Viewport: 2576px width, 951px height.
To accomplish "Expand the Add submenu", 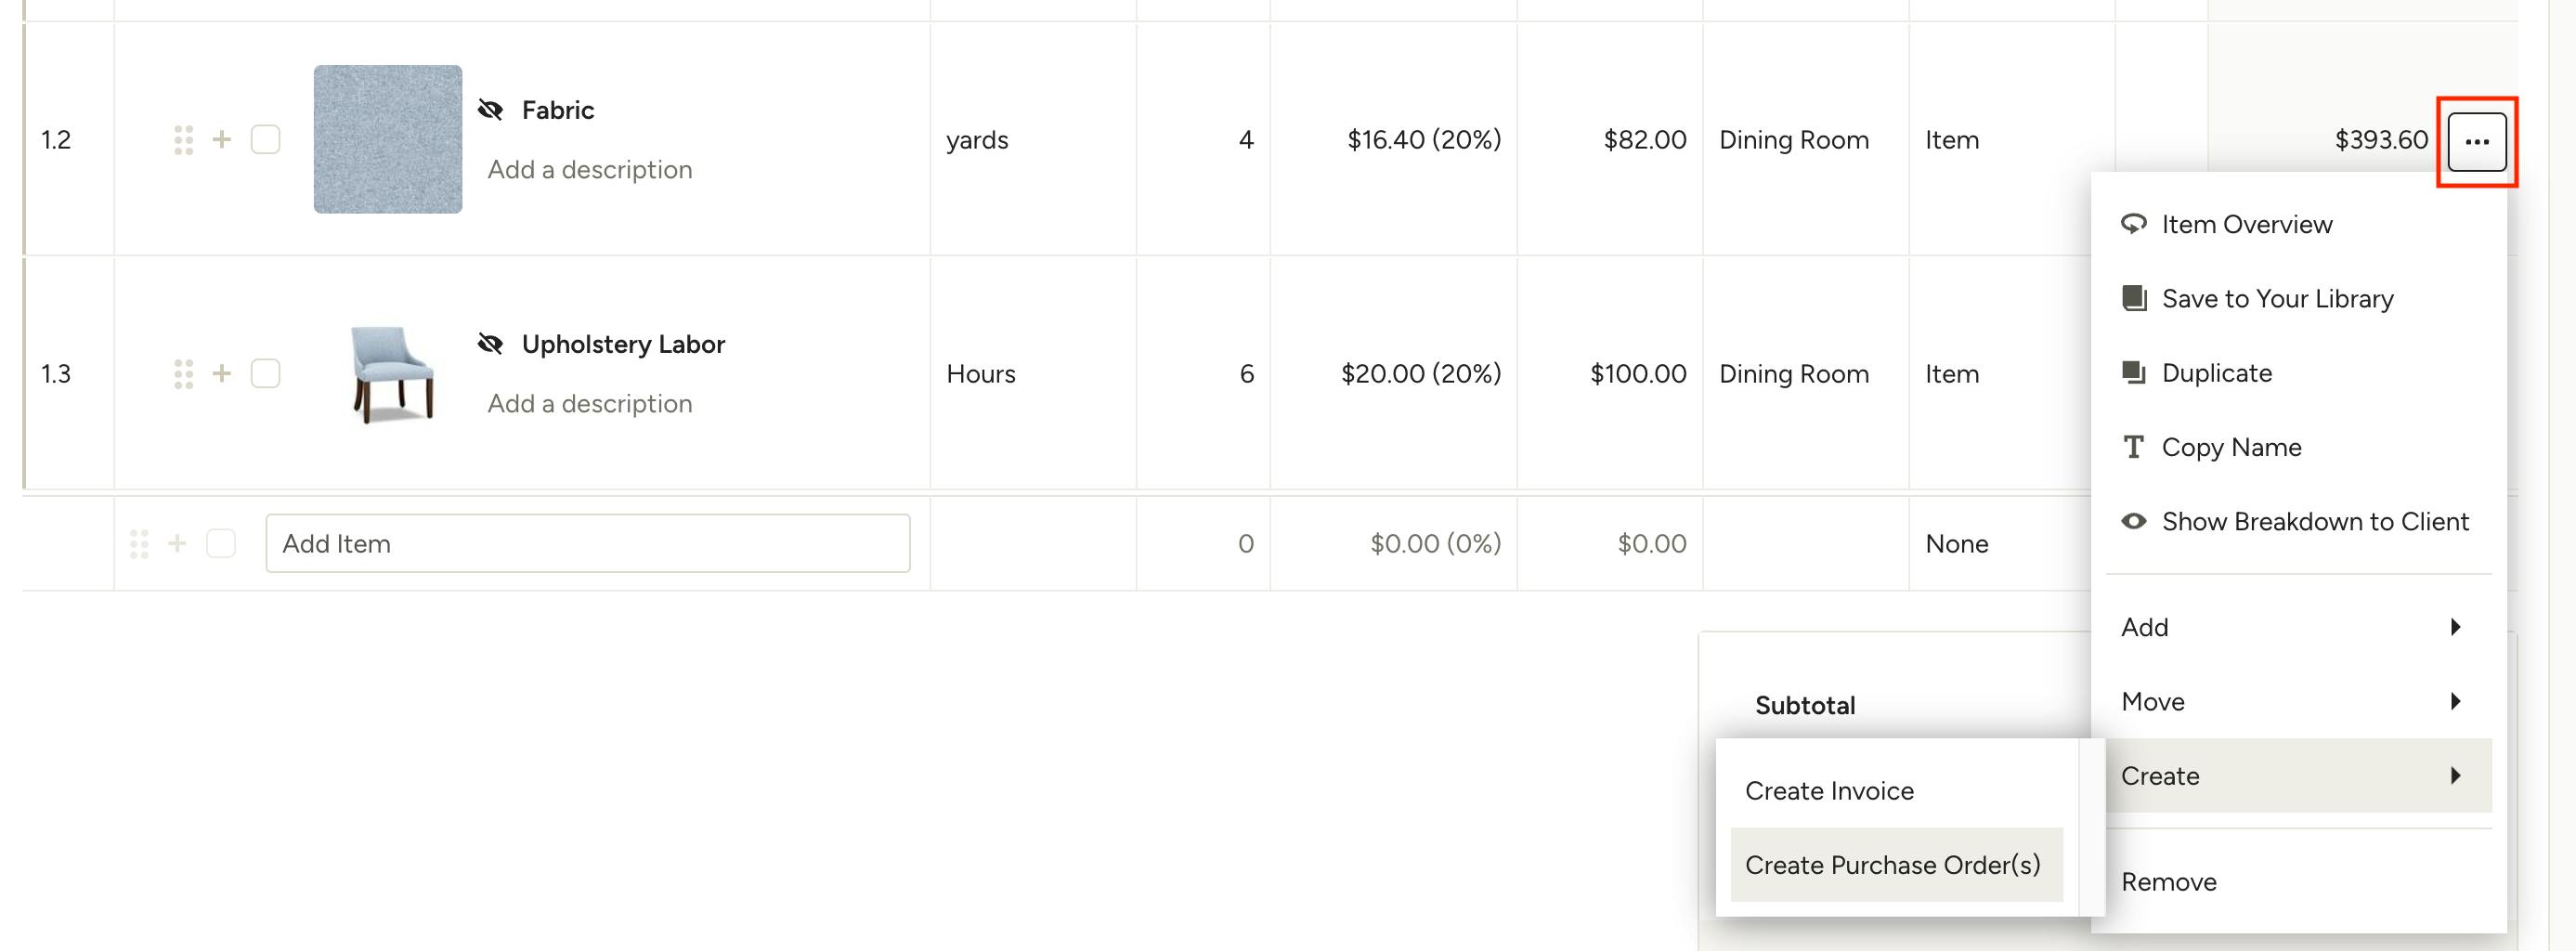I will (2455, 627).
